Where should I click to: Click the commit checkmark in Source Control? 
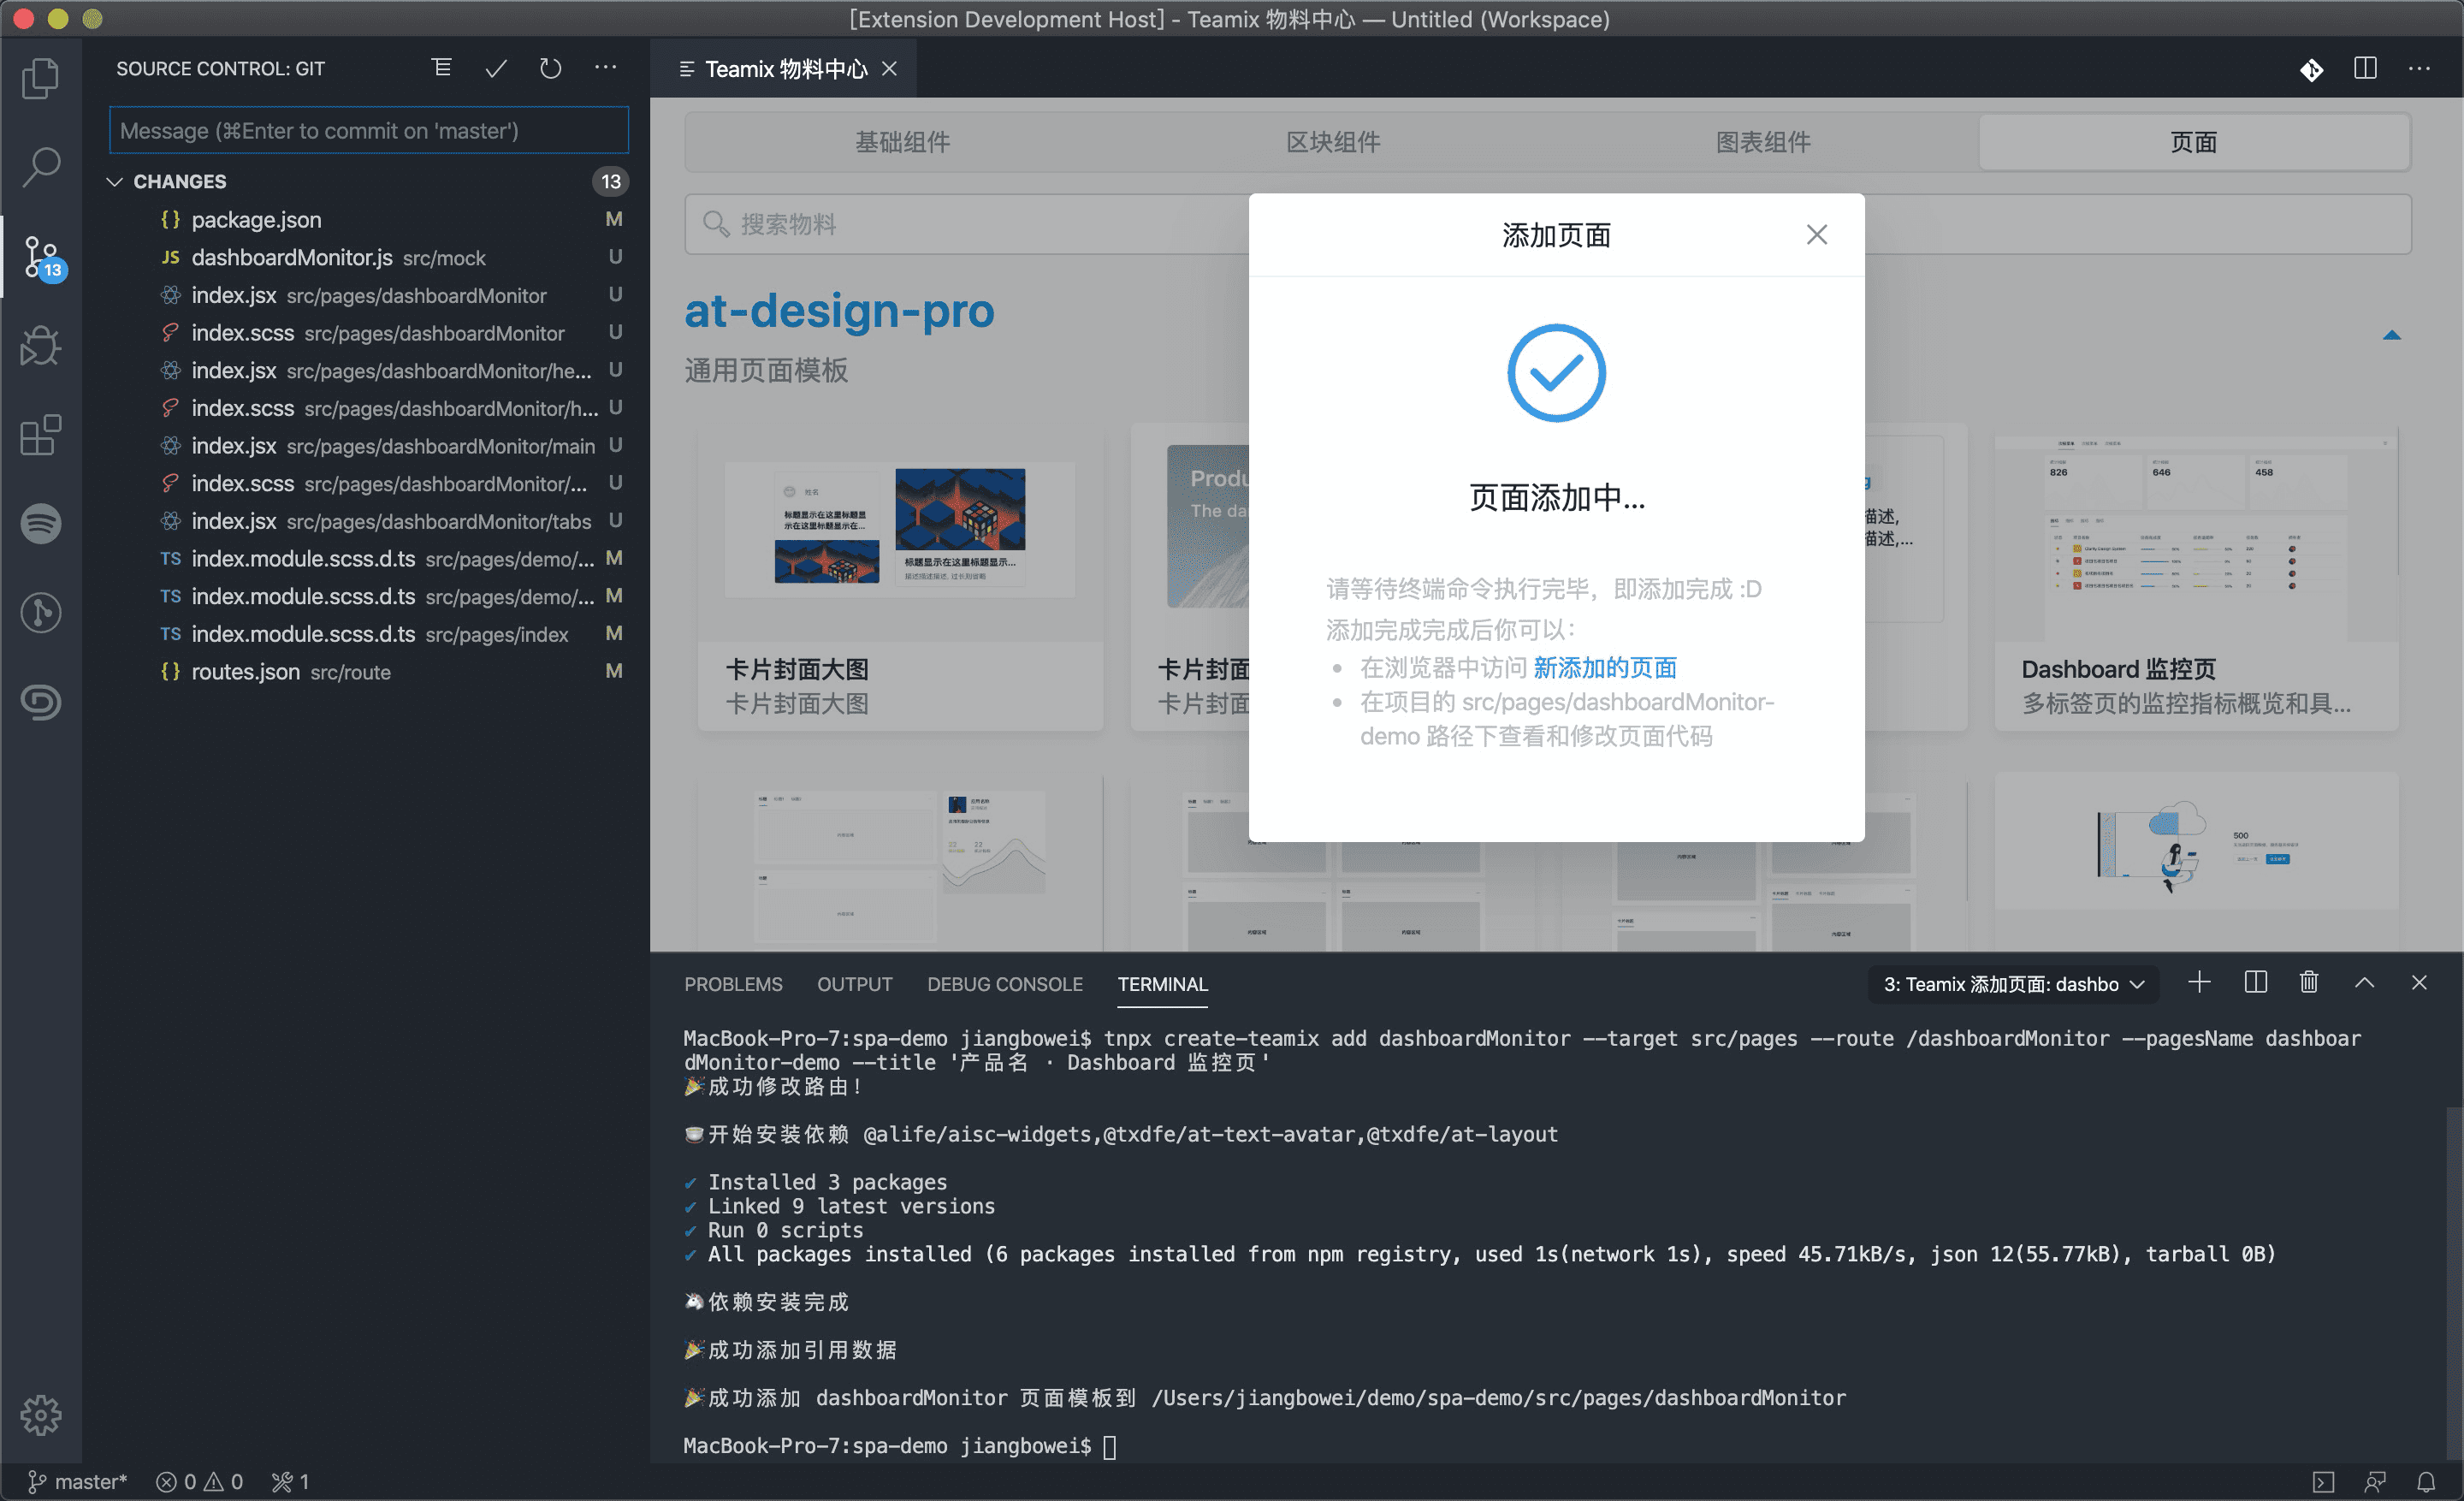coord(496,68)
